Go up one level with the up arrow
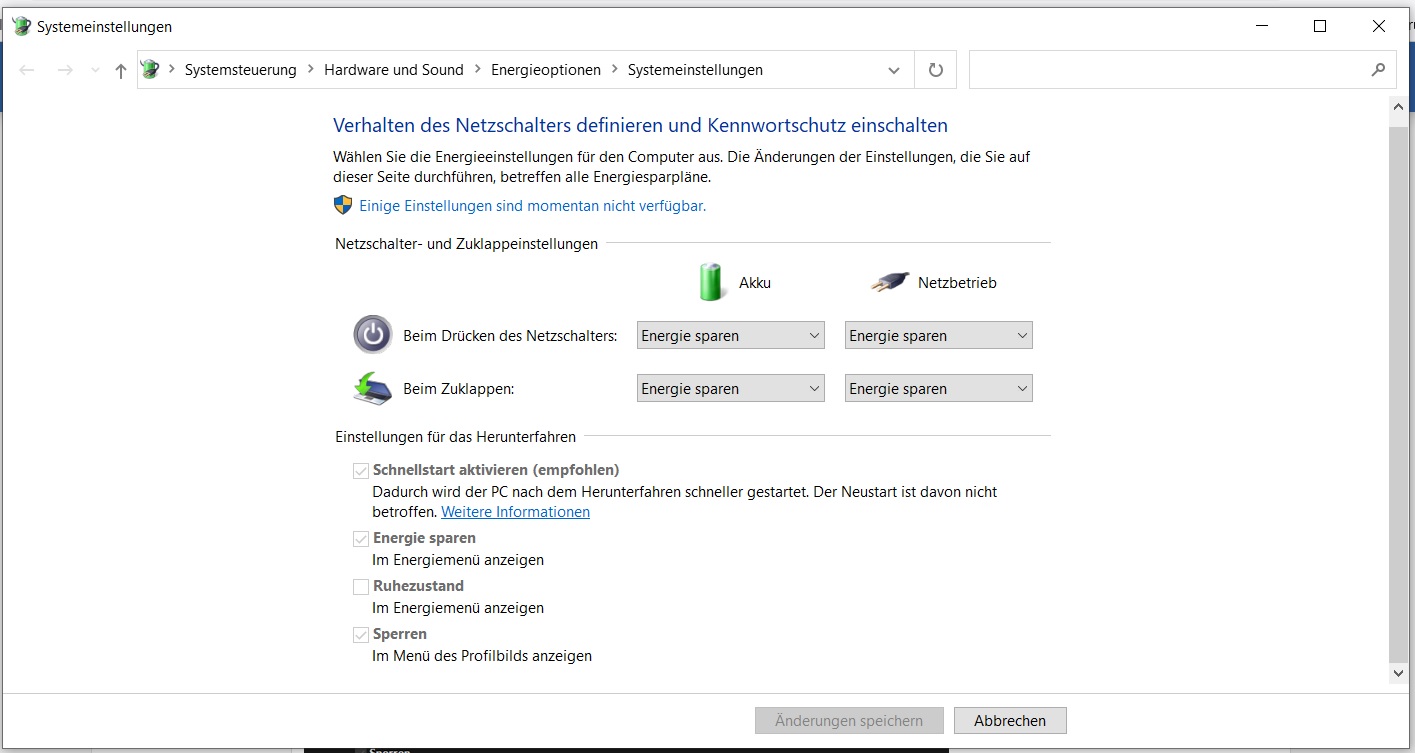 point(121,70)
